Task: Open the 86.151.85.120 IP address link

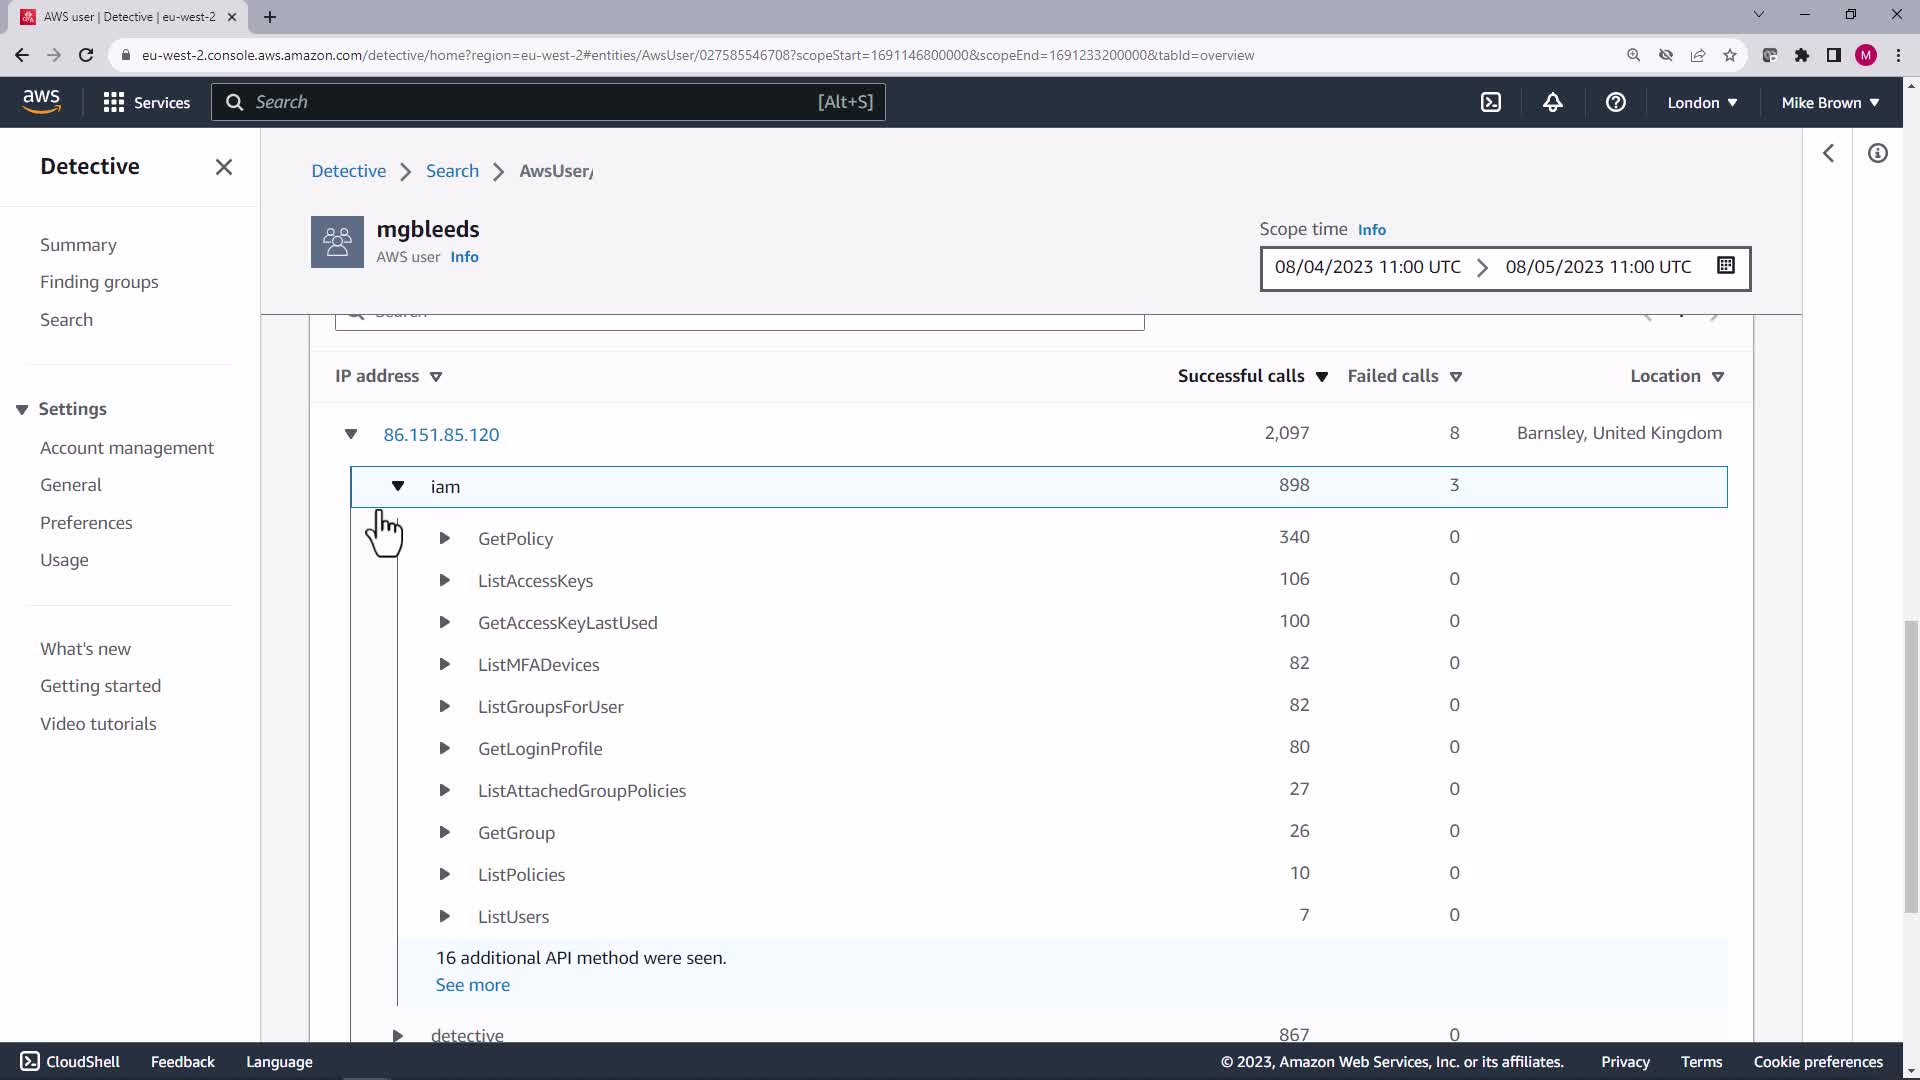Action: coord(441,434)
